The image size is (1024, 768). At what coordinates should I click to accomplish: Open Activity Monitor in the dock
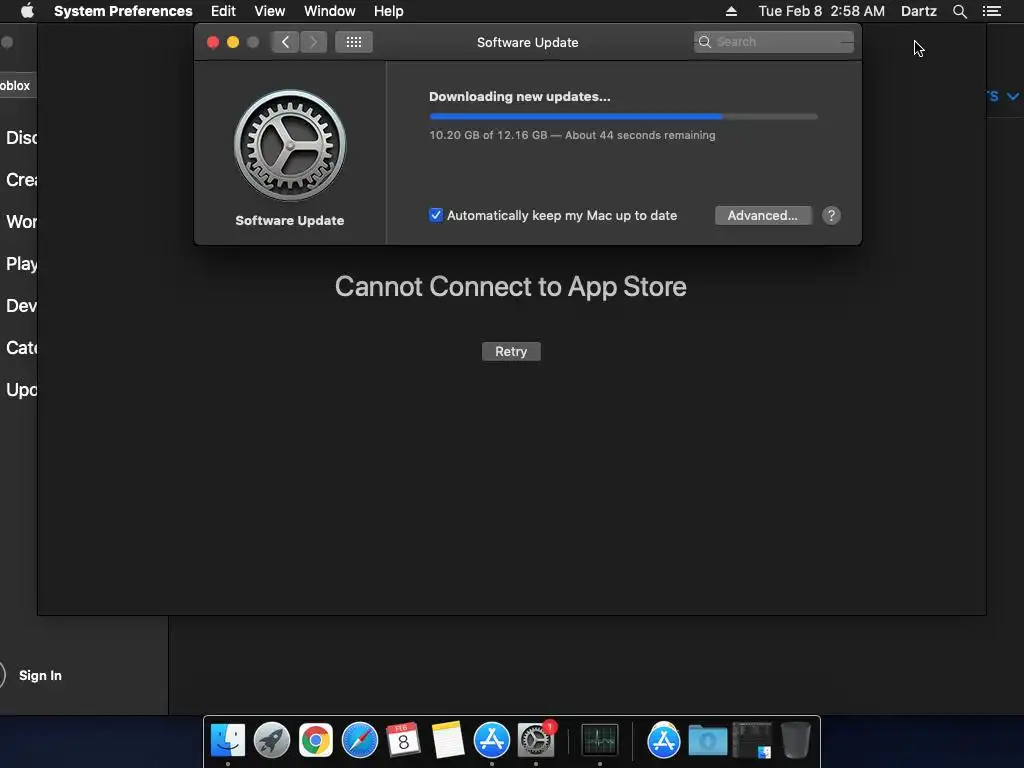600,740
